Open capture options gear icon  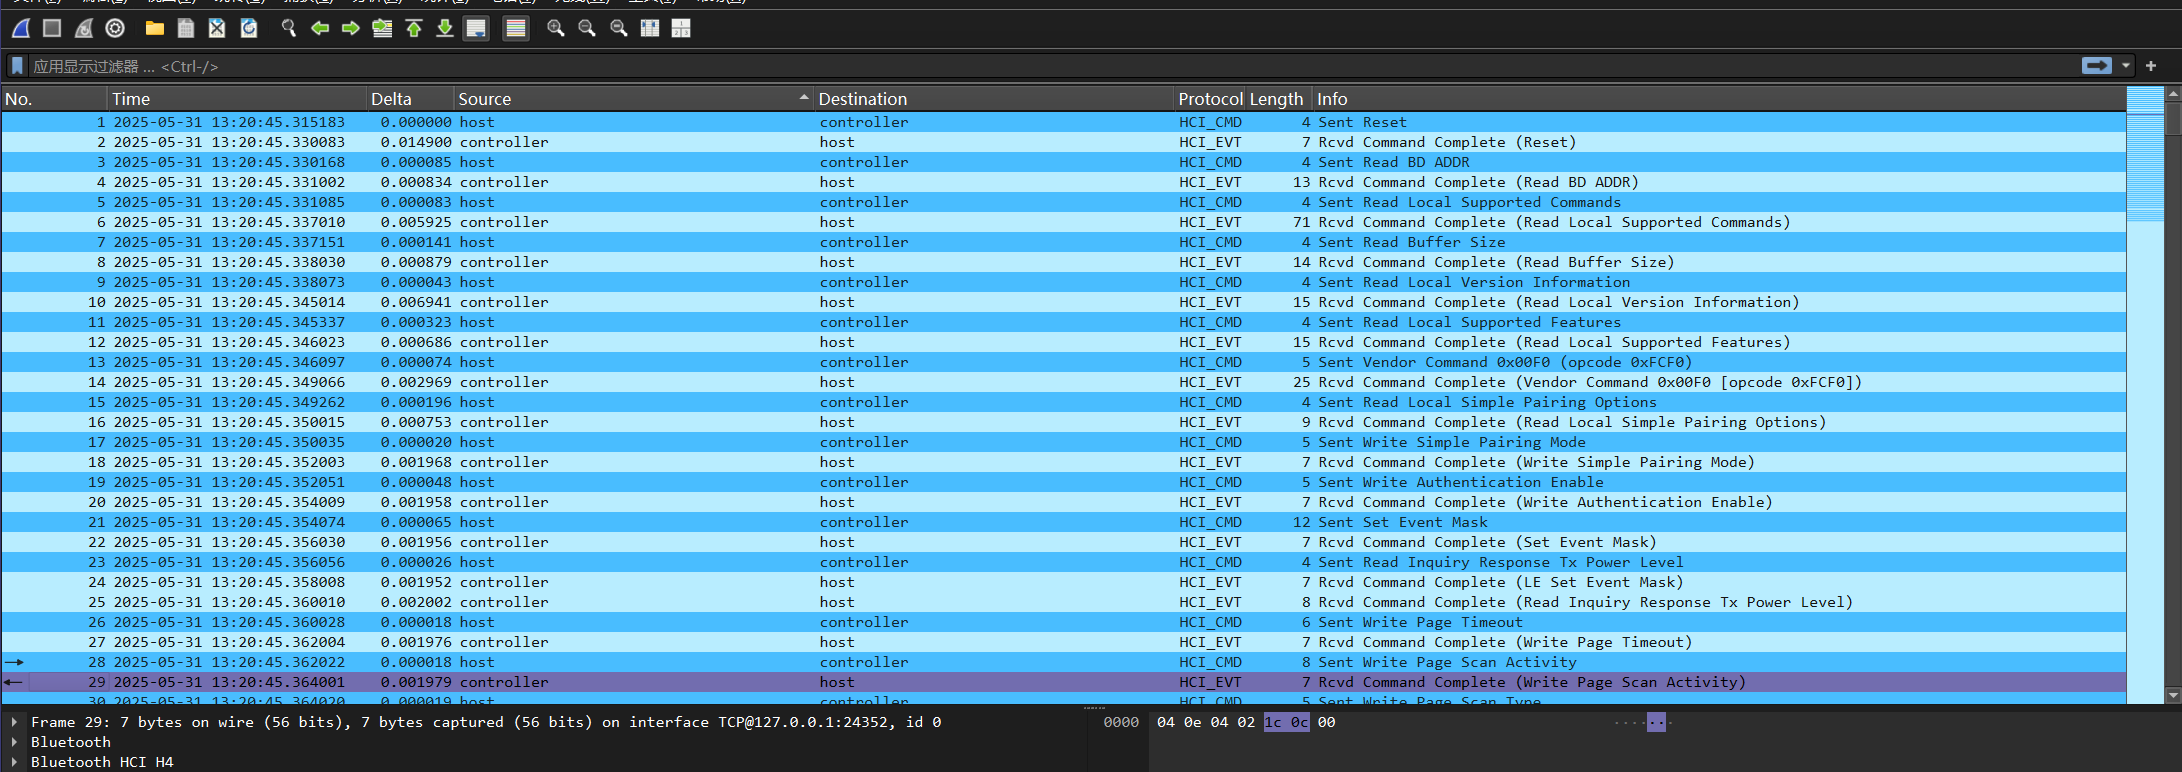click(x=115, y=28)
